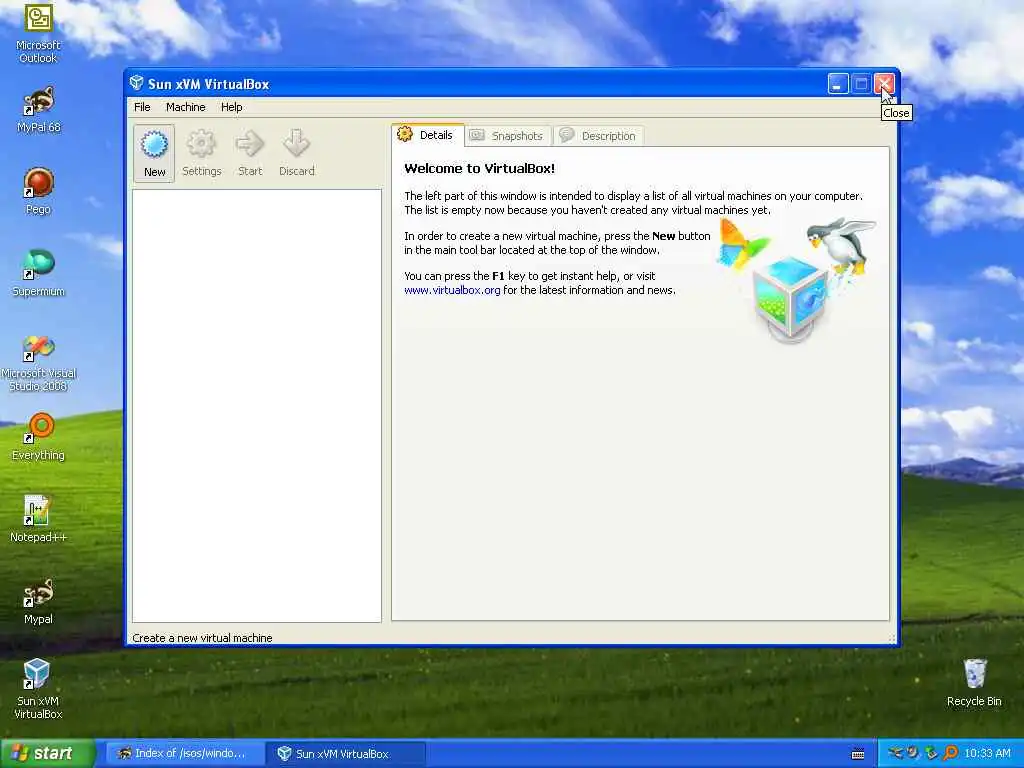Click the Welcome to VirtualBox! heading
This screenshot has width=1024, height=768.
pos(479,168)
